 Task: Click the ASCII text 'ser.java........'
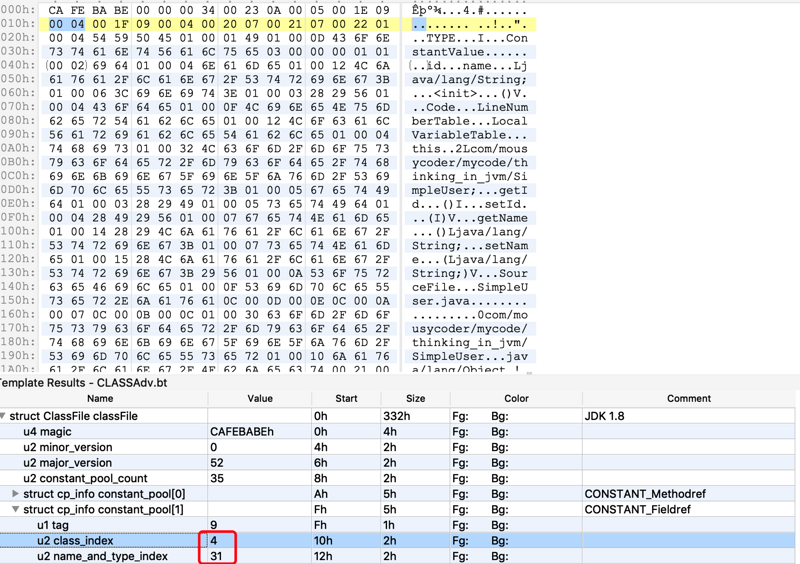click(470, 301)
